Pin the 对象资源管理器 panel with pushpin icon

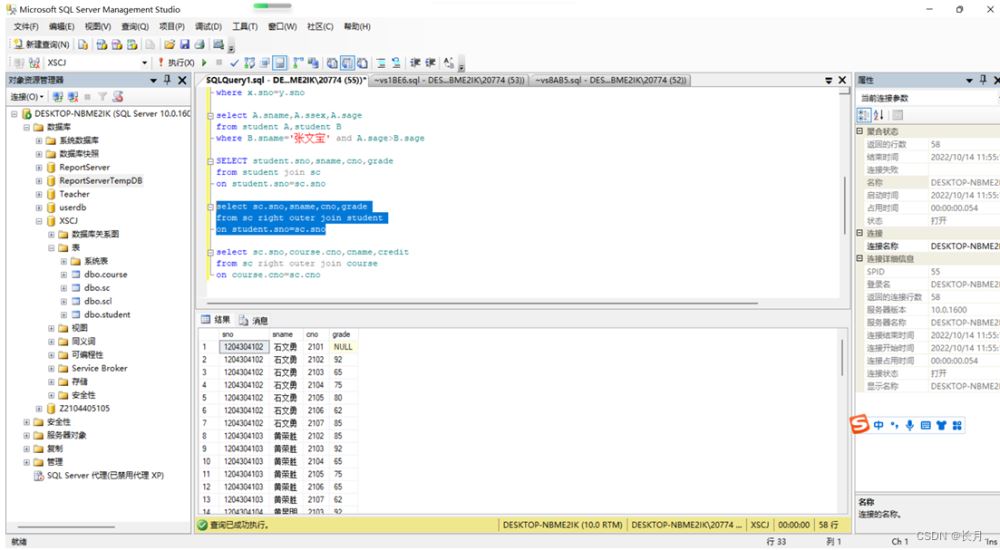[x=166, y=80]
